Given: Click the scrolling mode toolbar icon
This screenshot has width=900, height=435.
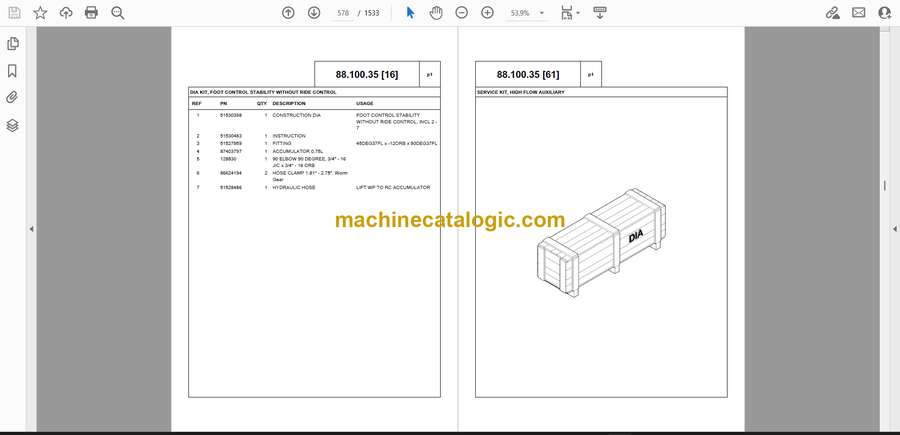Looking at the screenshot, I should click(x=600, y=13).
